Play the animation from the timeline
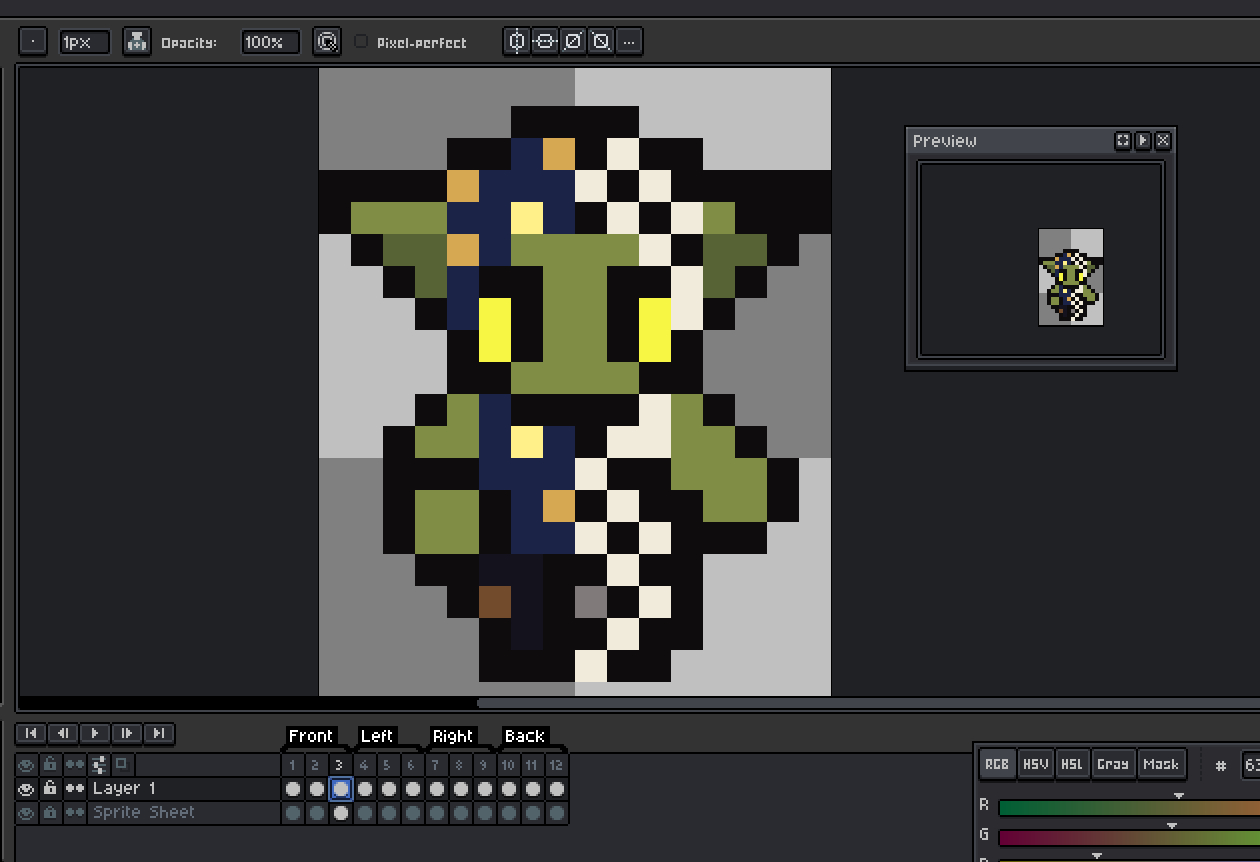The image size is (1260, 862). tap(95, 733)
